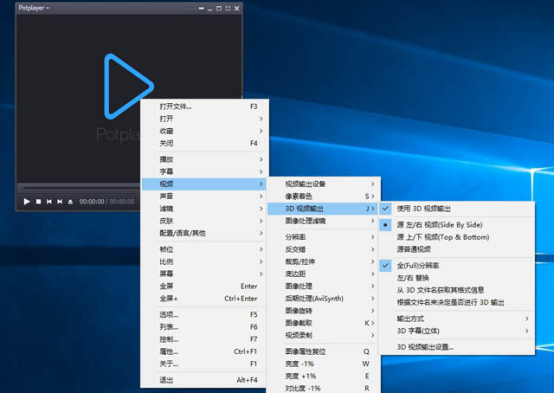Image resolution: width=554 pixels, height=393 pixels.
Task: Open '视频录制' recording submenu
Action: tap(323, 335)
